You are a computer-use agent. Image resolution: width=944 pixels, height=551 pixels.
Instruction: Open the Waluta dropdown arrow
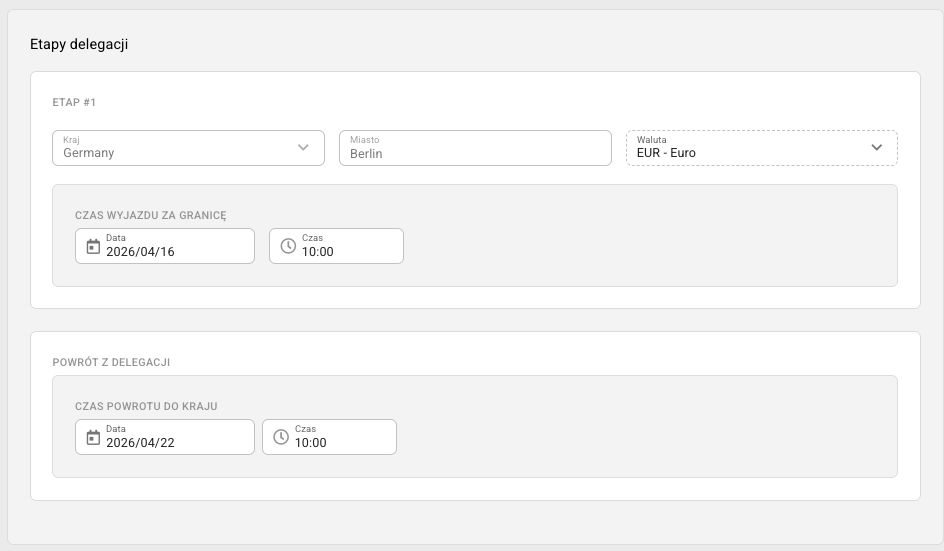877,148
